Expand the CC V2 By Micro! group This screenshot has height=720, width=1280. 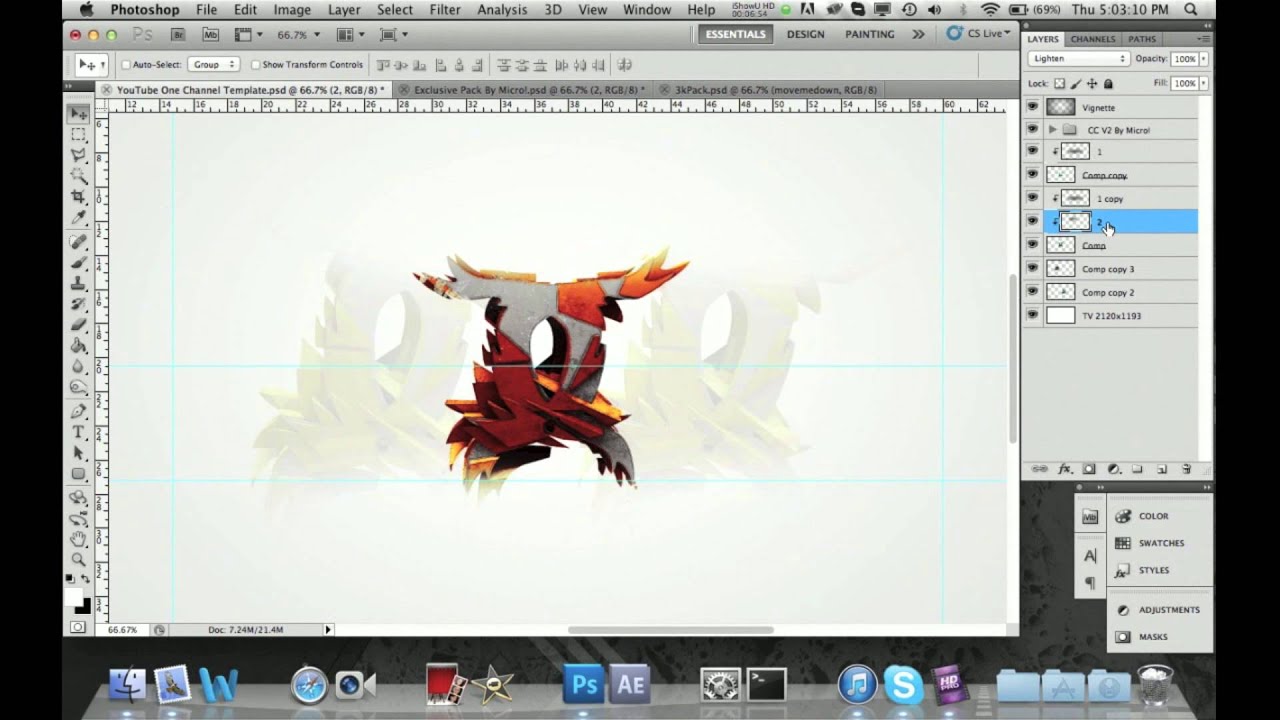pyautogui.click(x=1052, y=130)
